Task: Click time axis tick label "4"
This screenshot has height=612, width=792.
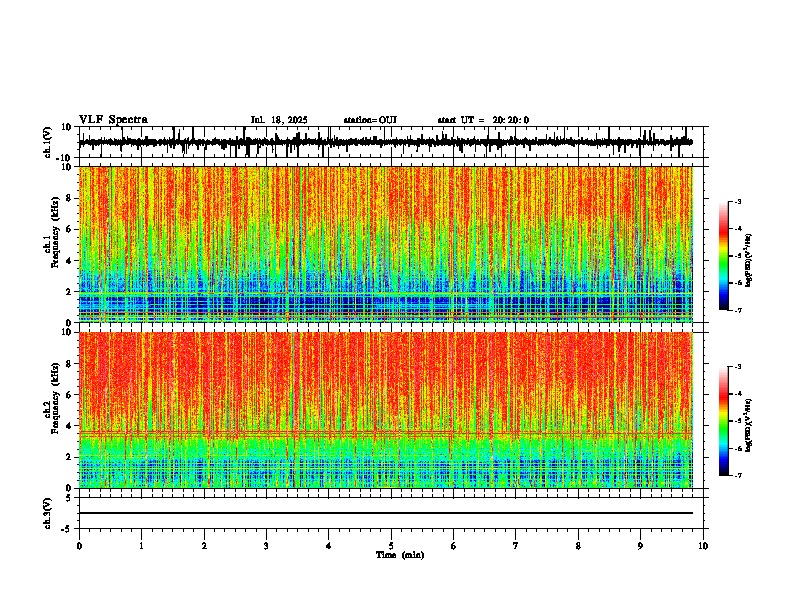Action: (x=329, y=546)
